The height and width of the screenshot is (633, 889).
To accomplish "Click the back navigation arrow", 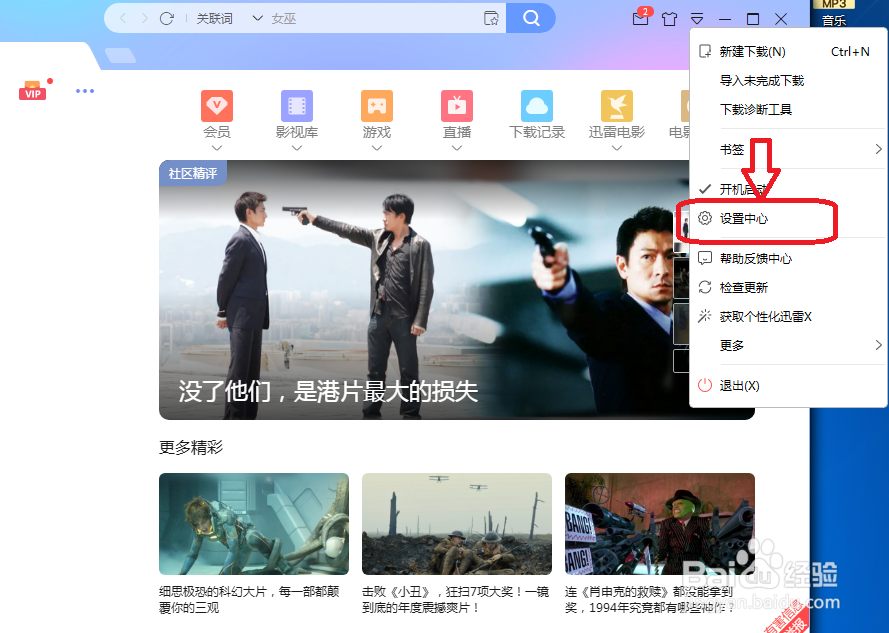I will point(123,19).
